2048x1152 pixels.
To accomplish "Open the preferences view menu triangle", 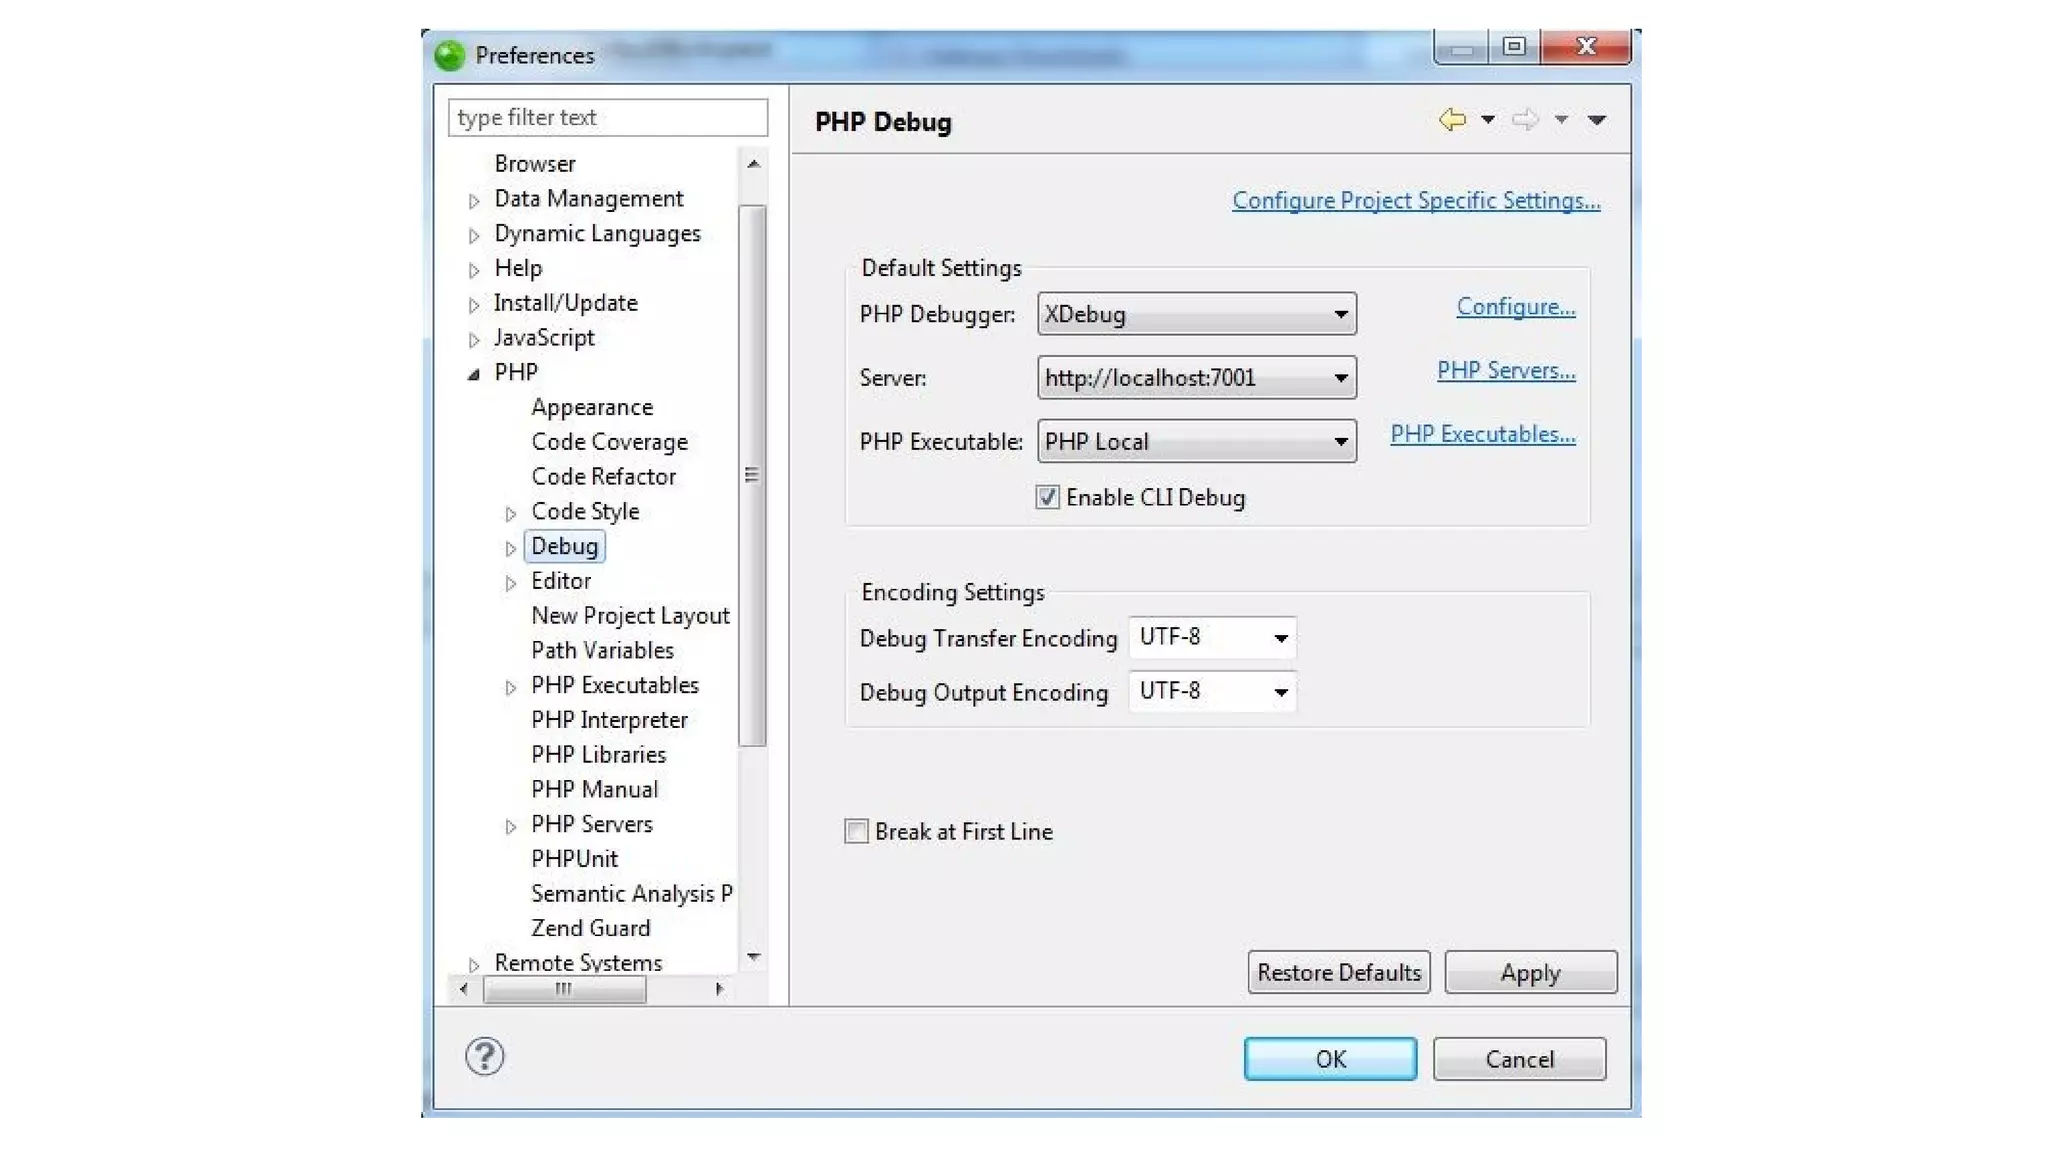I will tap(1597, 120).
